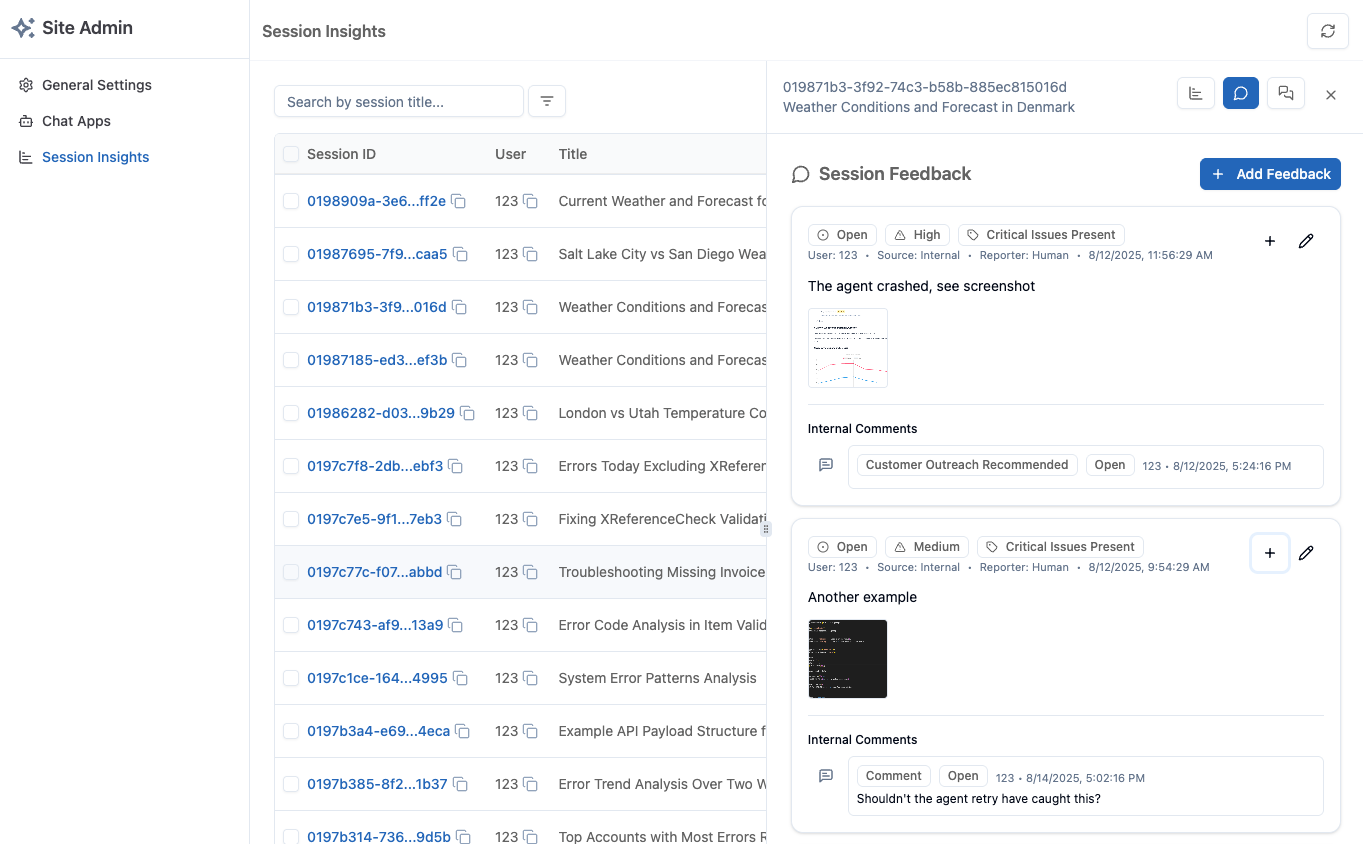Open General Settings from the sidebar

pos(96,85)
